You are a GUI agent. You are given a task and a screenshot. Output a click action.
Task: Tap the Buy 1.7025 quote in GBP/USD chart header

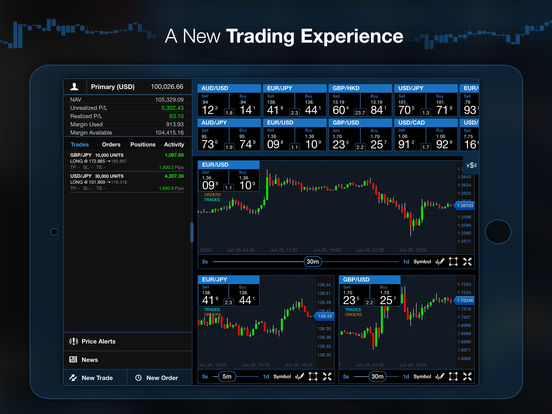[x=385, y=295]
